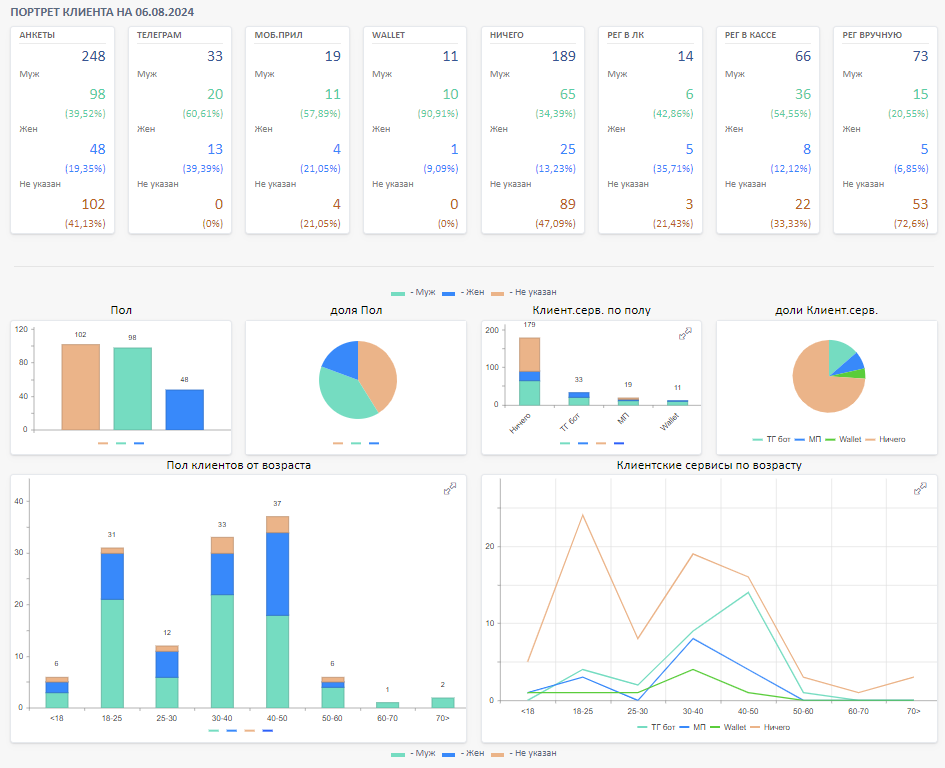Click unspecified percentage (72,6%) in РЕГ ВРУЧНУЮ card
The height and width of the screenshot is (768, 945).
(911, 224)
